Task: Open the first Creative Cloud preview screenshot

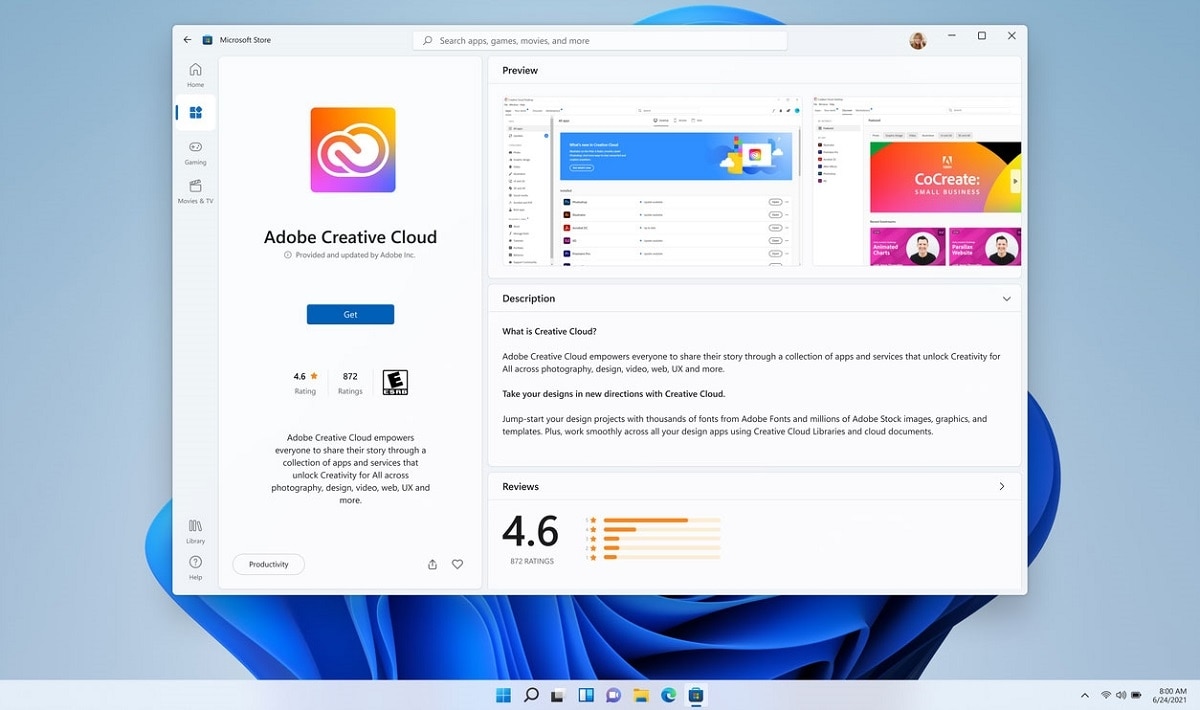Action: click(652, 181)
